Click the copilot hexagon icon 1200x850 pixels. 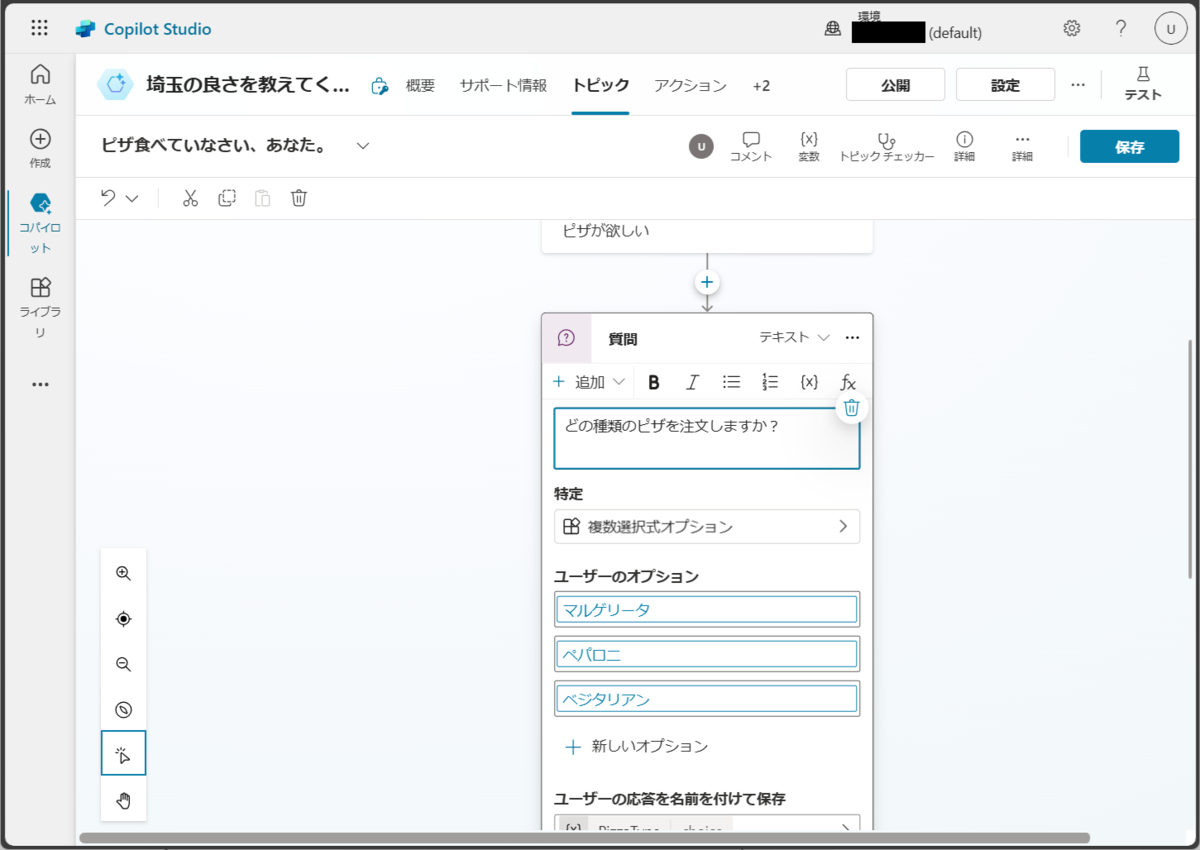tap(115, 85)
